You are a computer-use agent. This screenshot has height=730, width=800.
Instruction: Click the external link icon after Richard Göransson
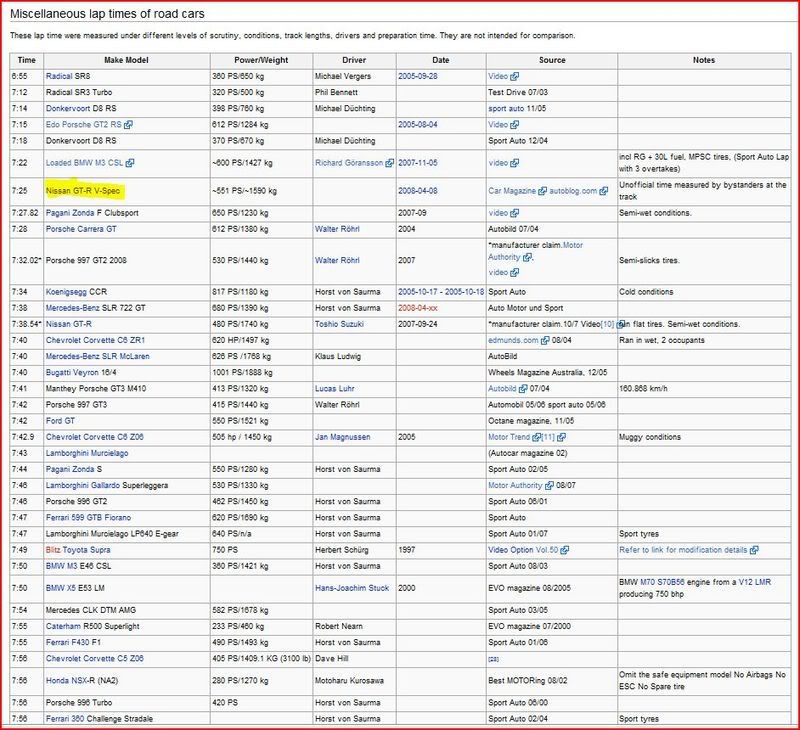tap(389, 163)
